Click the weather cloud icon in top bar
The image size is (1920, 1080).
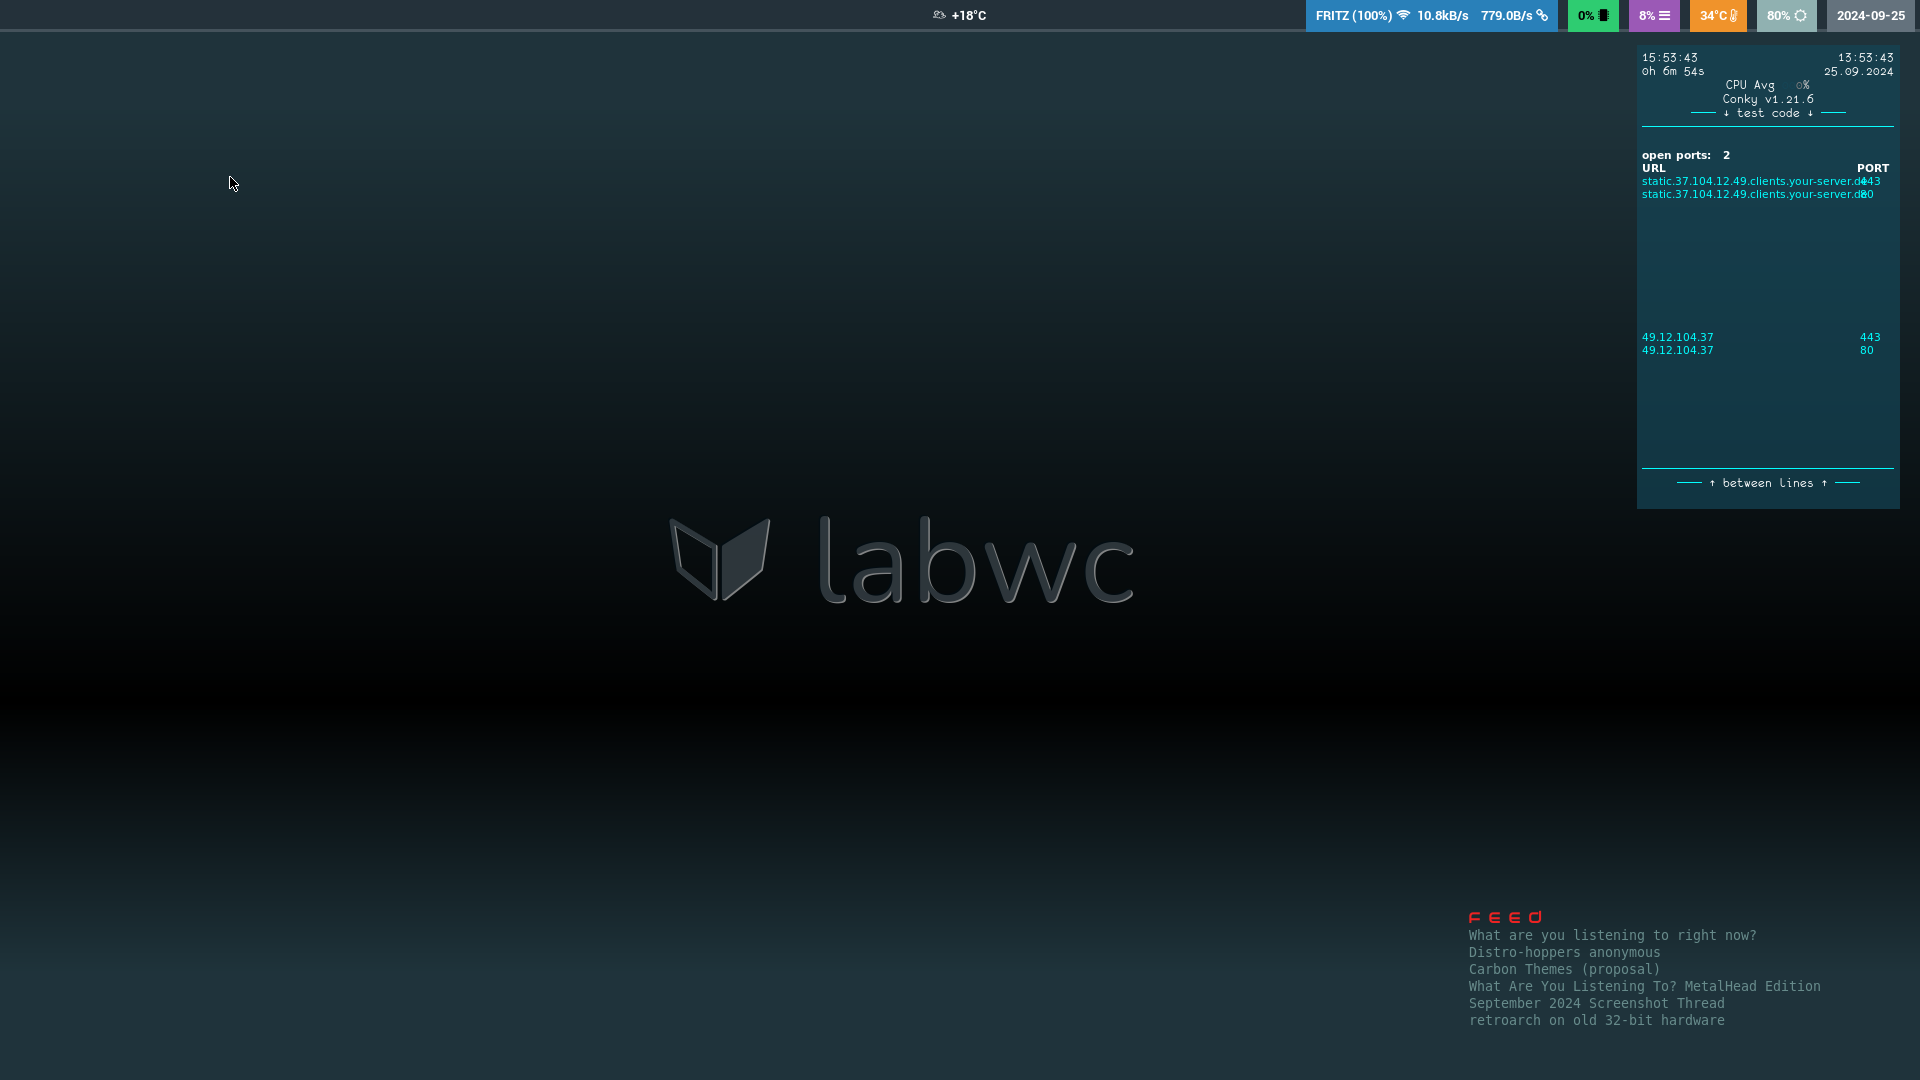(x=939, y=15)
